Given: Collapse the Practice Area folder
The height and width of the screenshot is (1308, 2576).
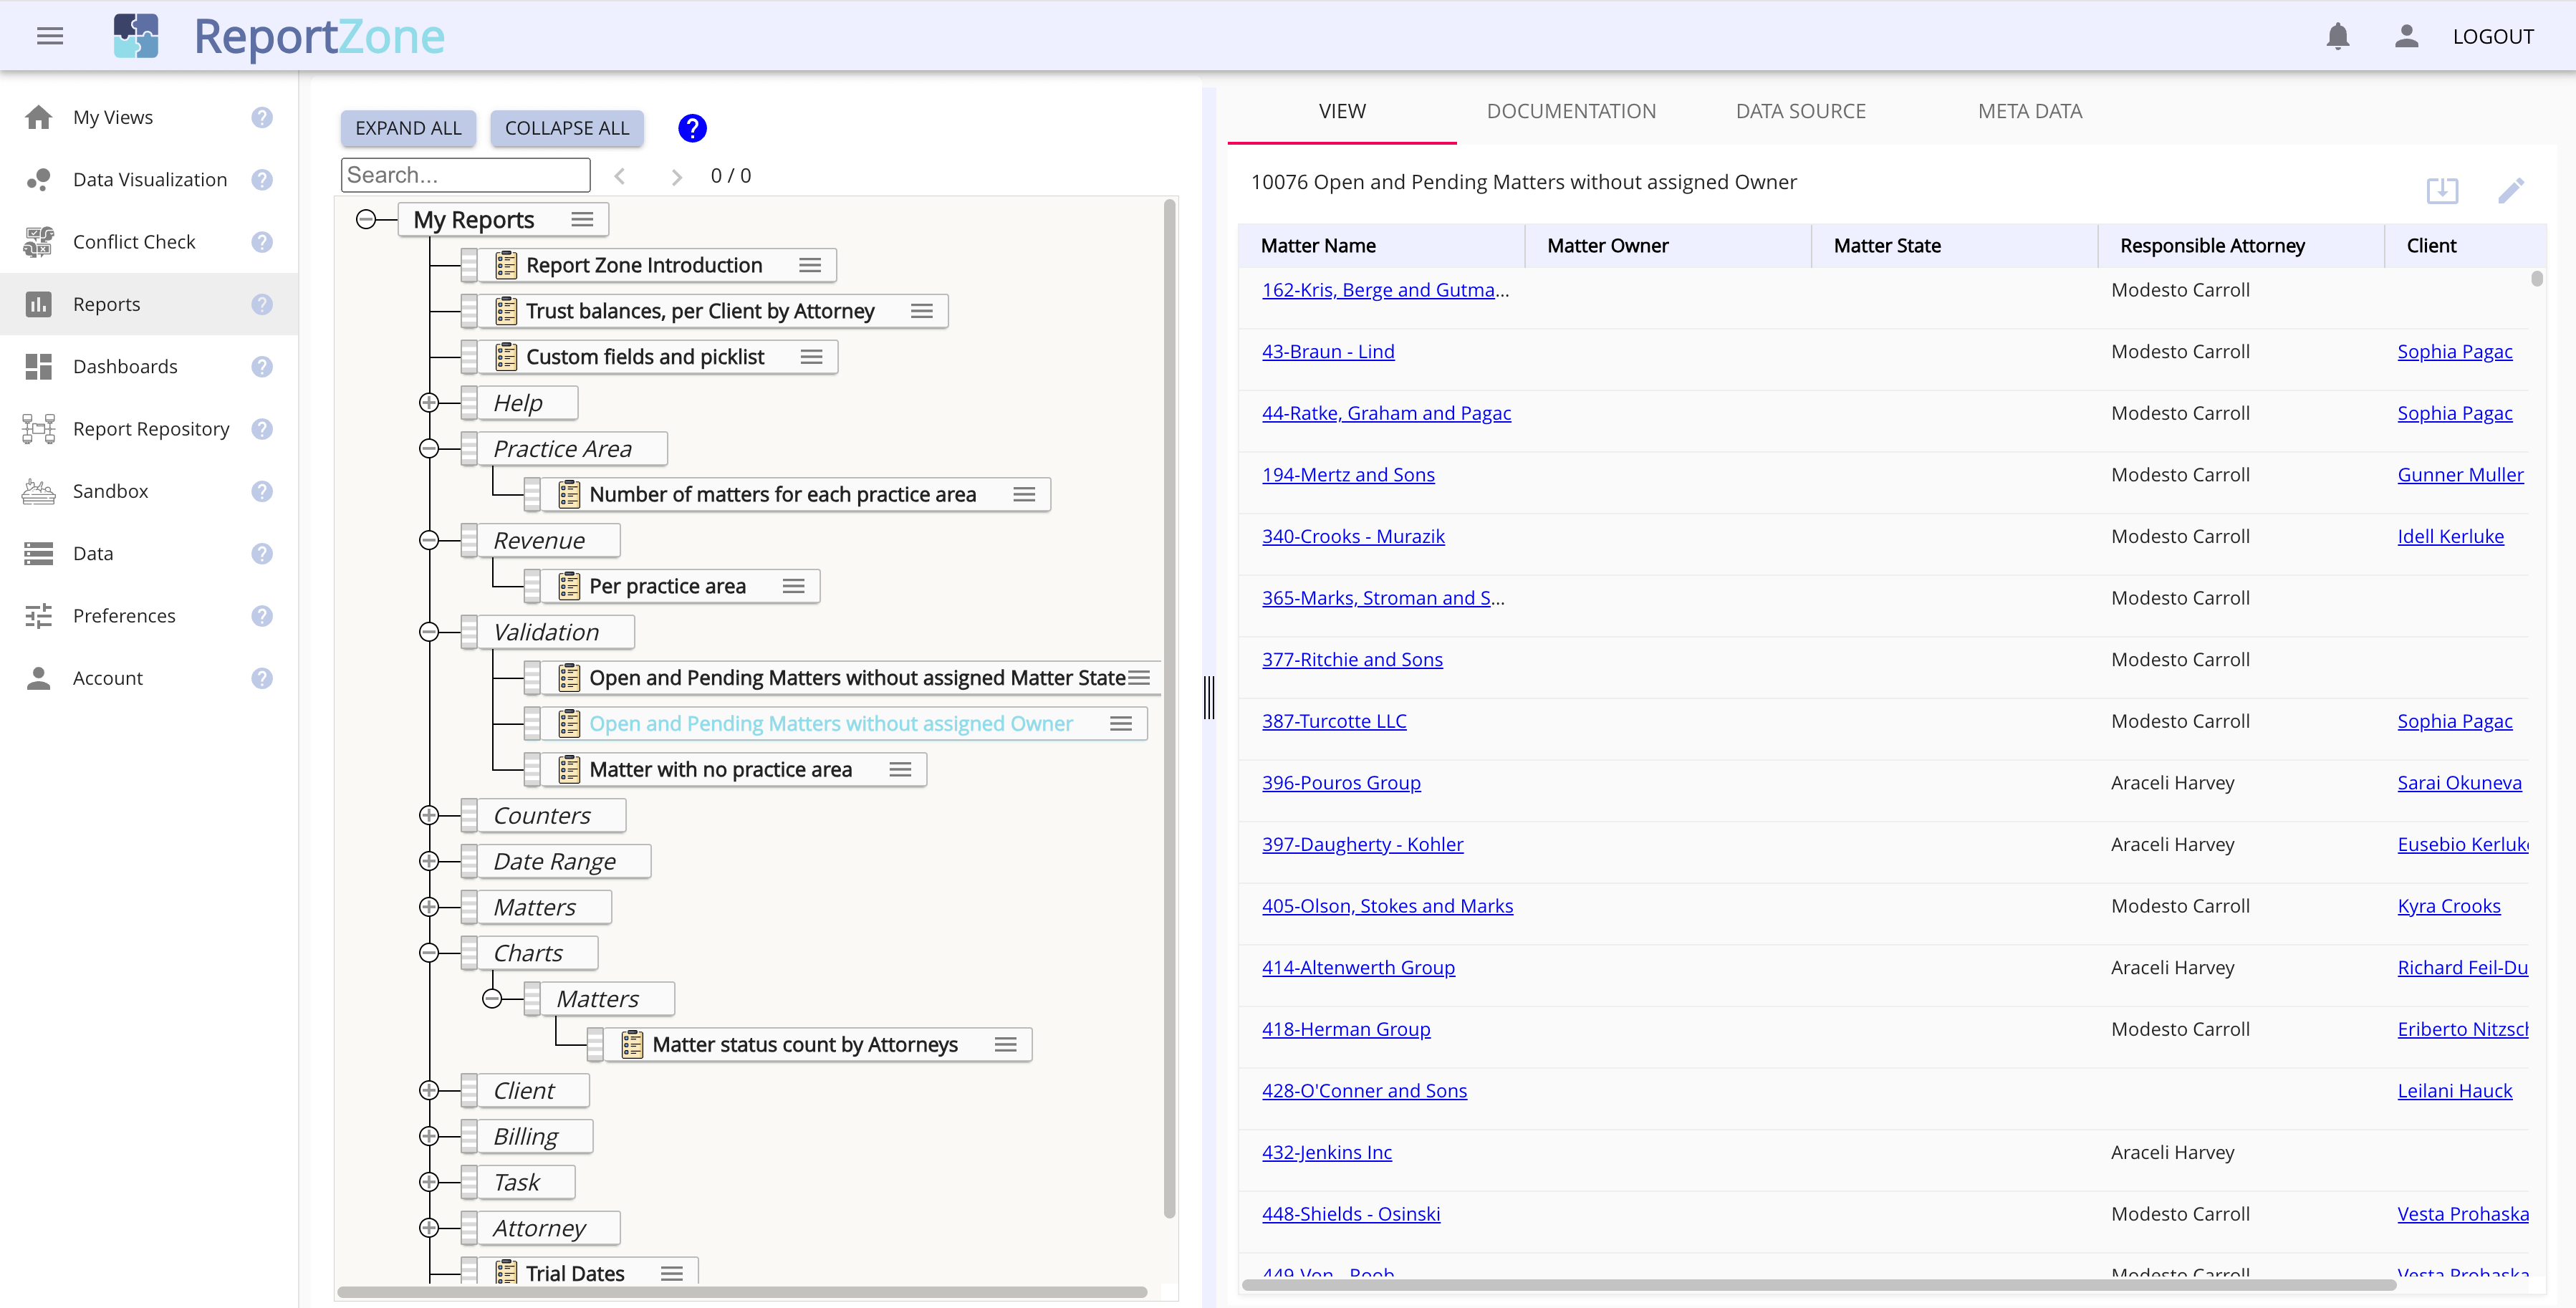Looking at the screenshot, I should 429,448.
